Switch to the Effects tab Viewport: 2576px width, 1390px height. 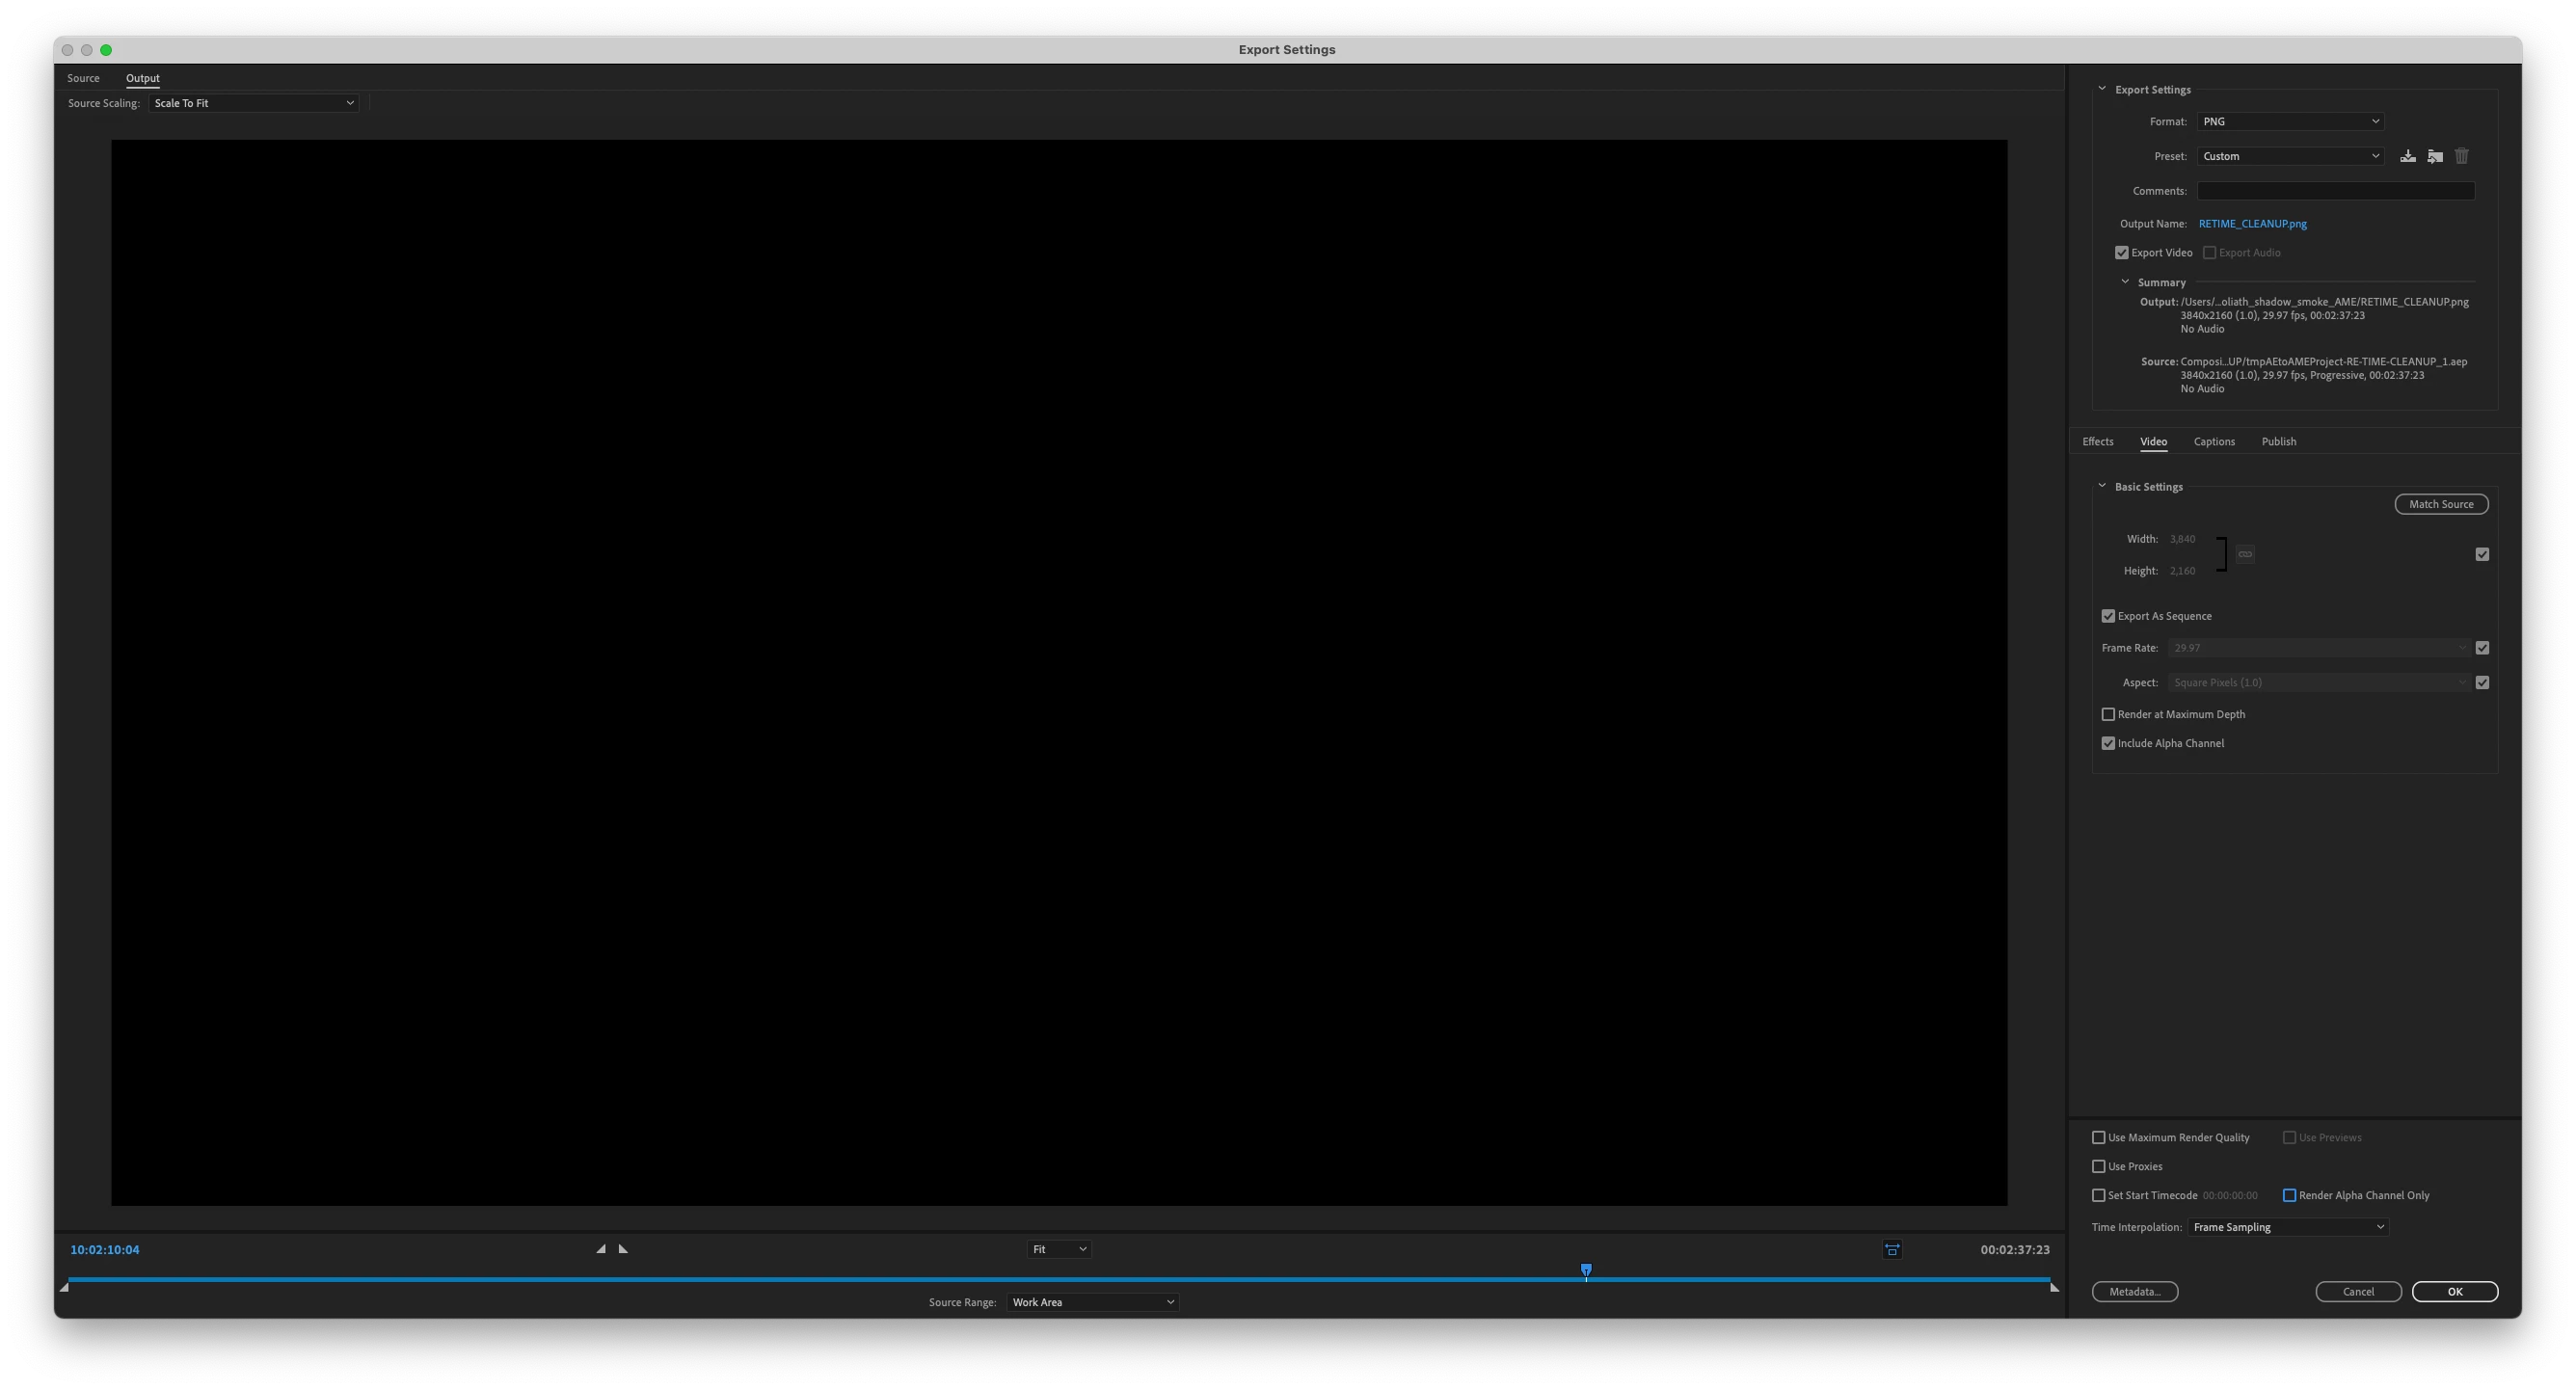point(2097,442)
